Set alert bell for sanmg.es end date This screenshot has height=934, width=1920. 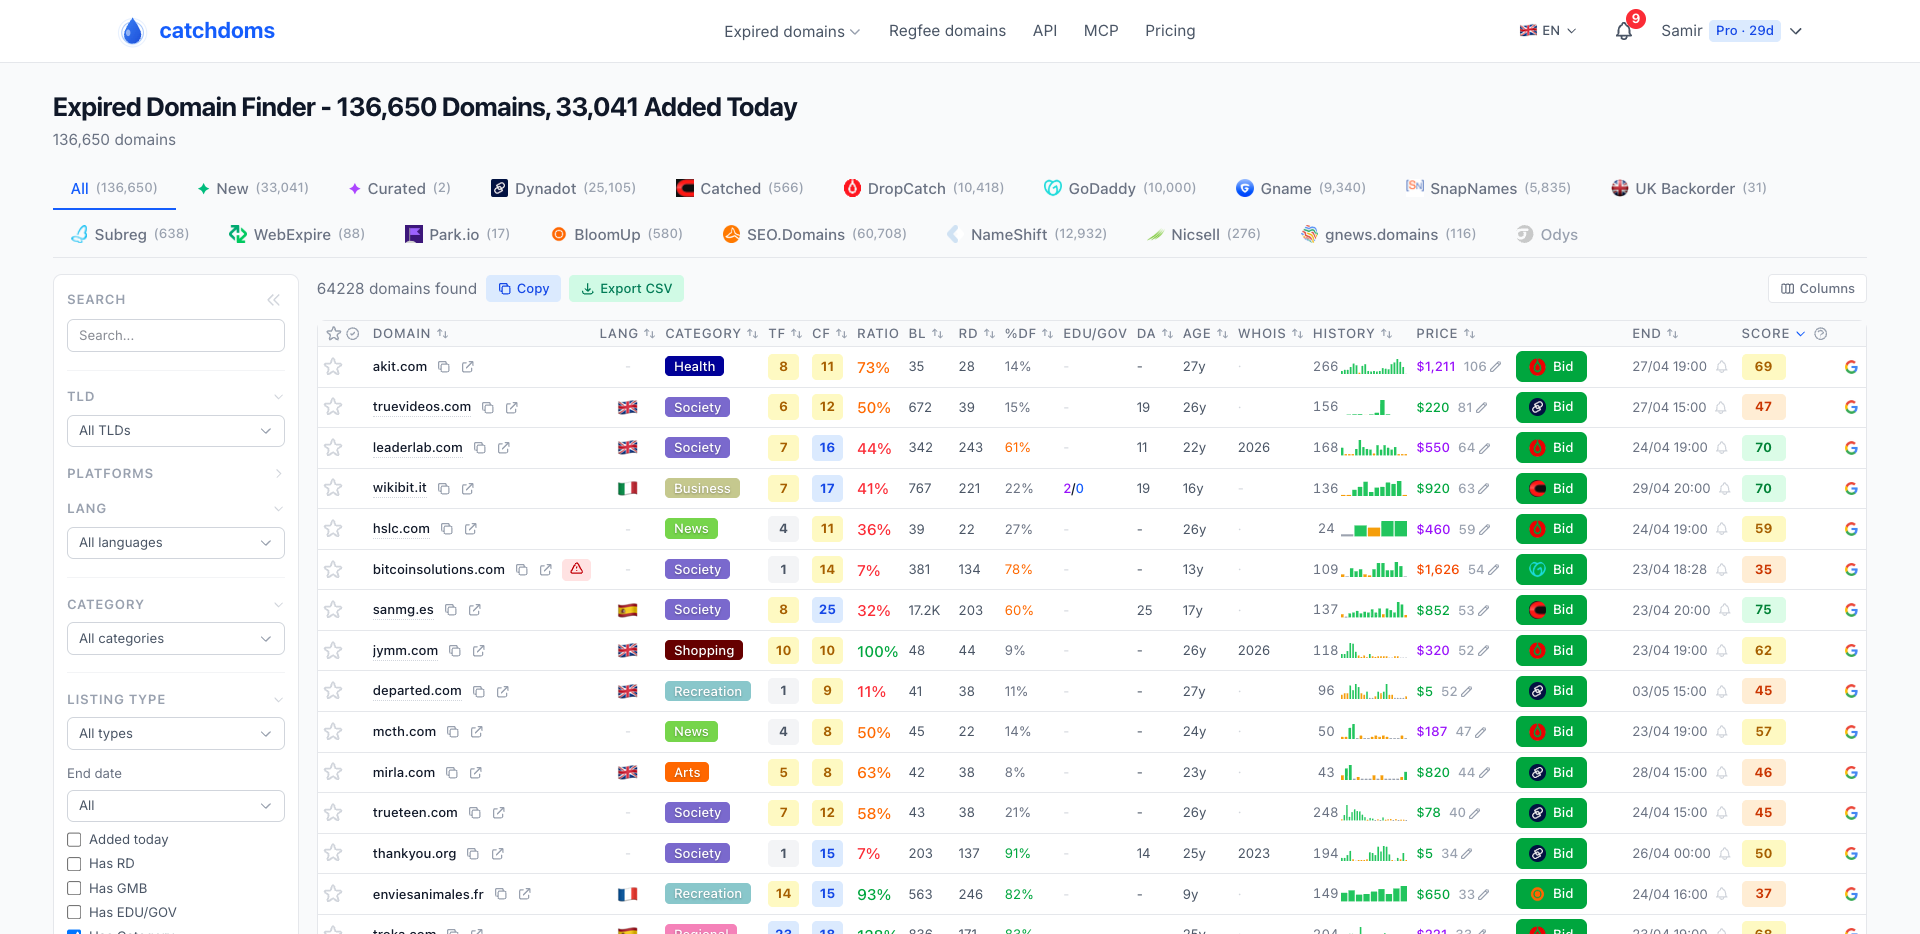coord(1725,610)
